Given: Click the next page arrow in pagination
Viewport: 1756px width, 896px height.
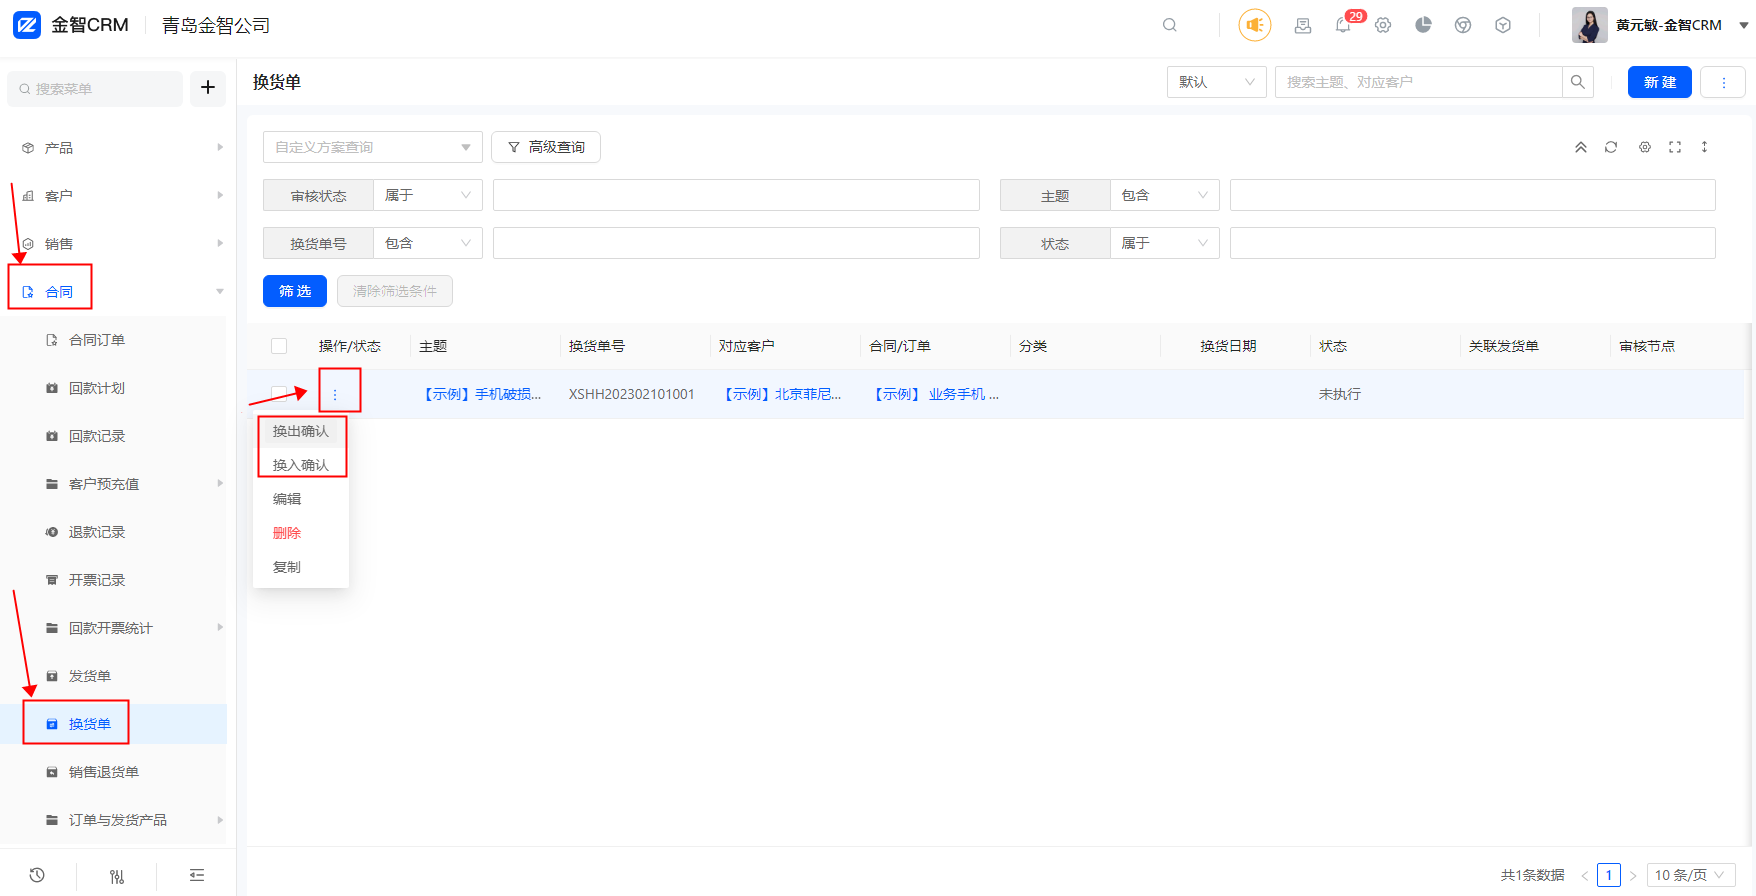Looking at the screenshot, I should pos(1633,876).
